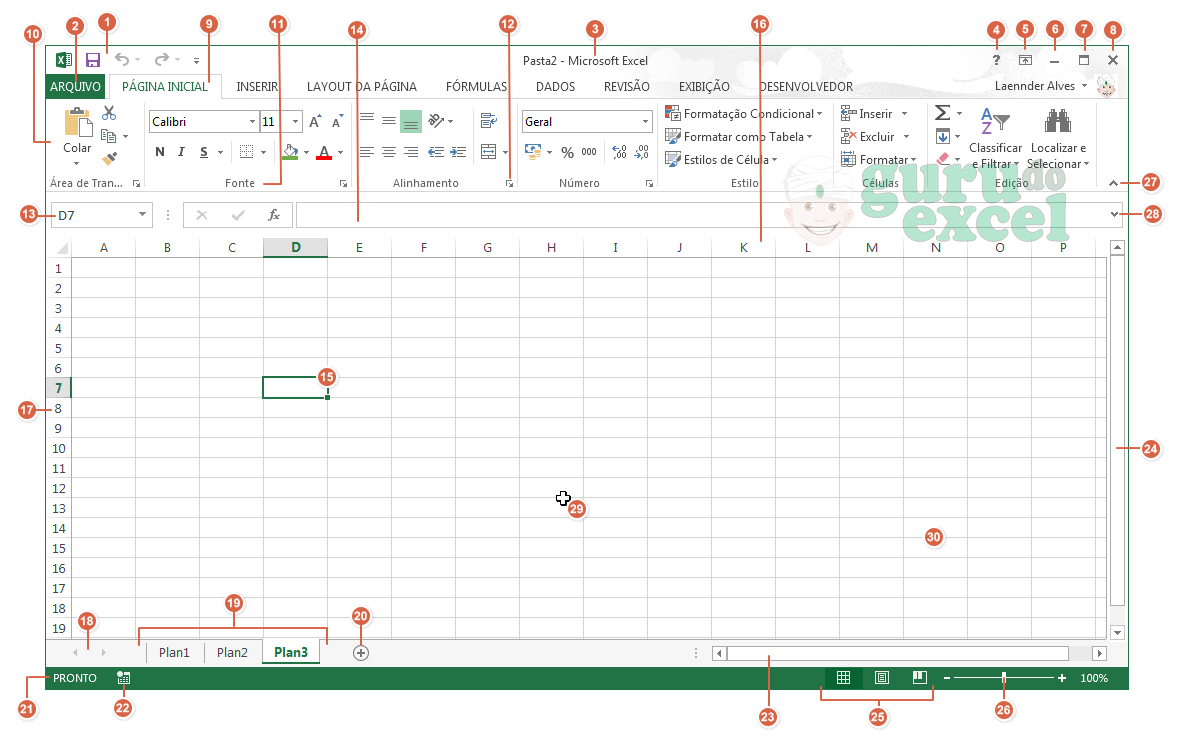Open the ARQUIVO tab

click(x=75, y=86)
